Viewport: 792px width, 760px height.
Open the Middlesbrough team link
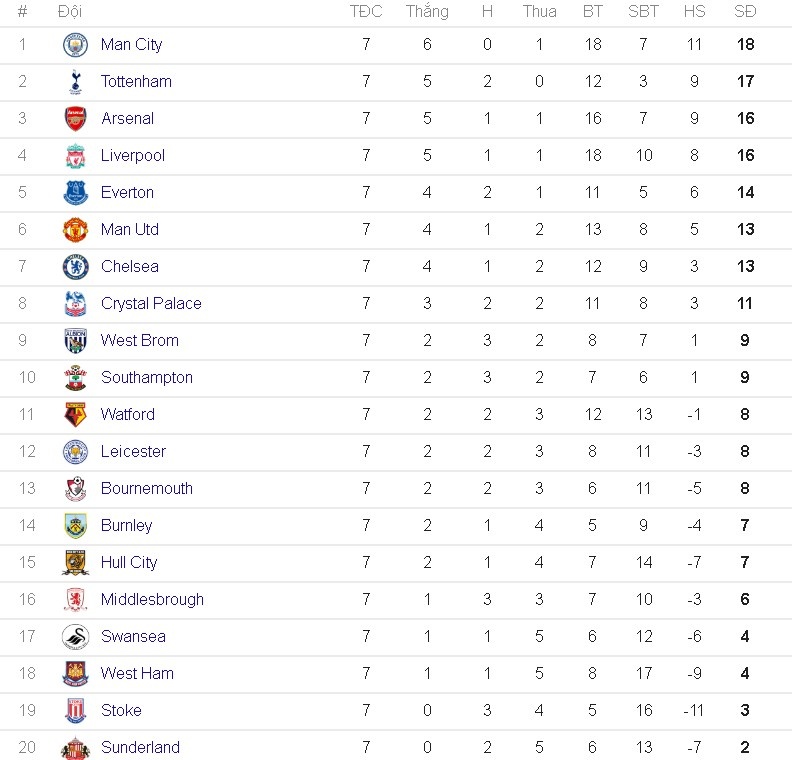tap(152, 600)
